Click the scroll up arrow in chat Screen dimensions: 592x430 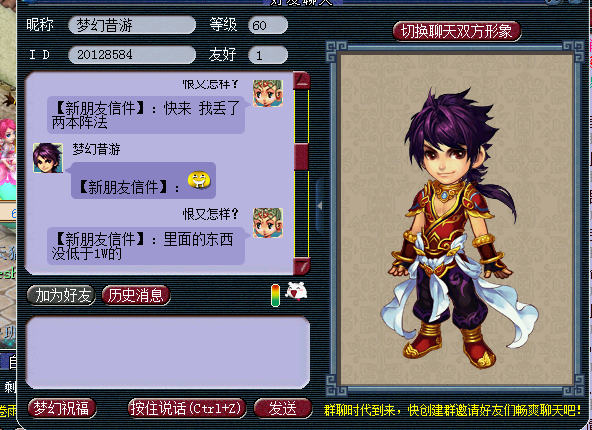302,81
